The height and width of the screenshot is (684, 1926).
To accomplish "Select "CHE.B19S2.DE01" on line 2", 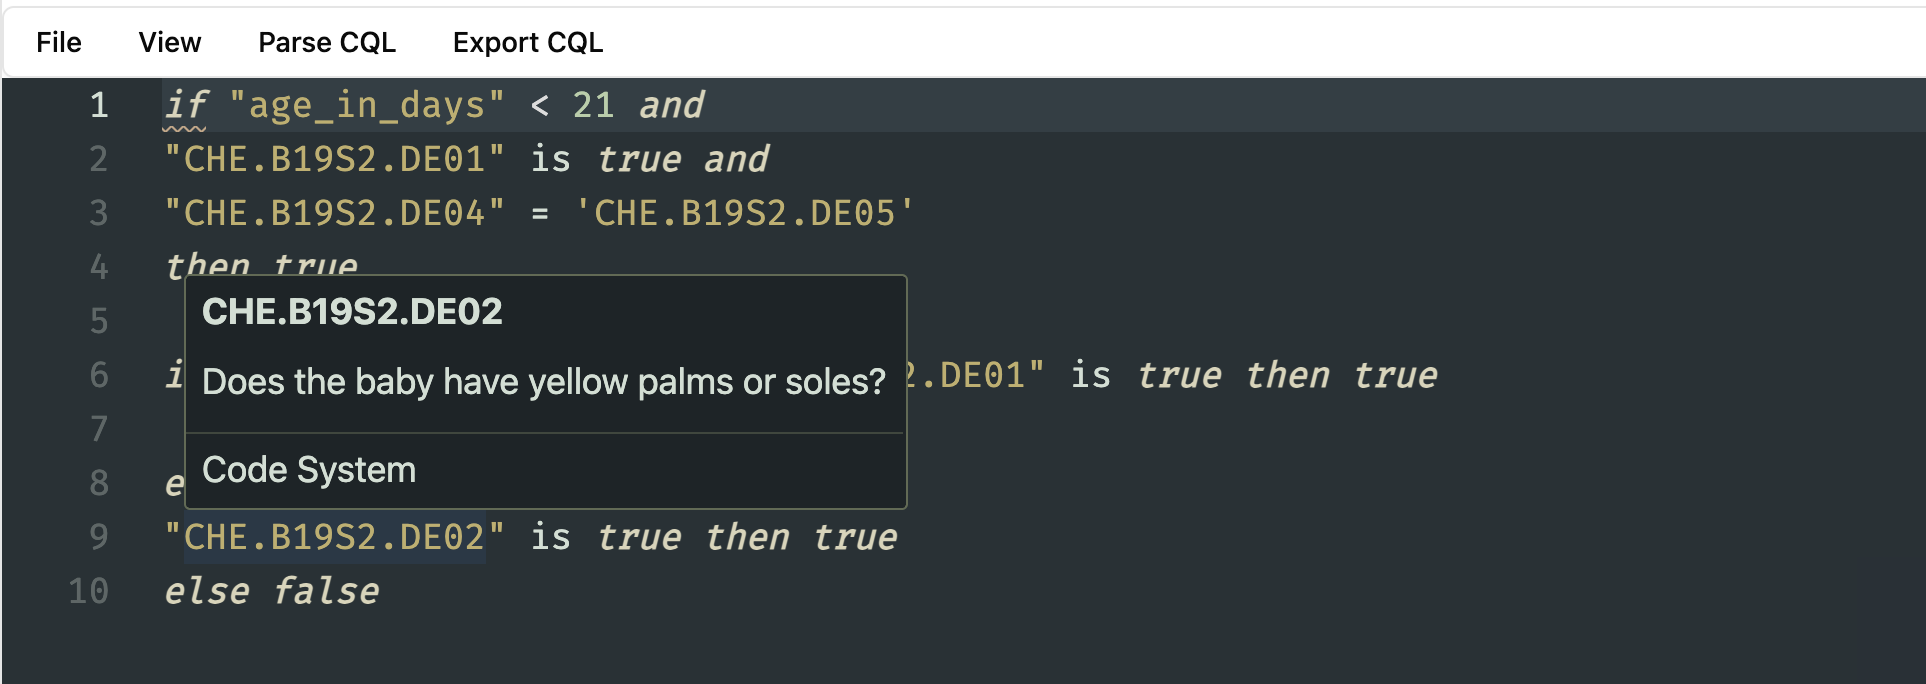I will [333, 158].
